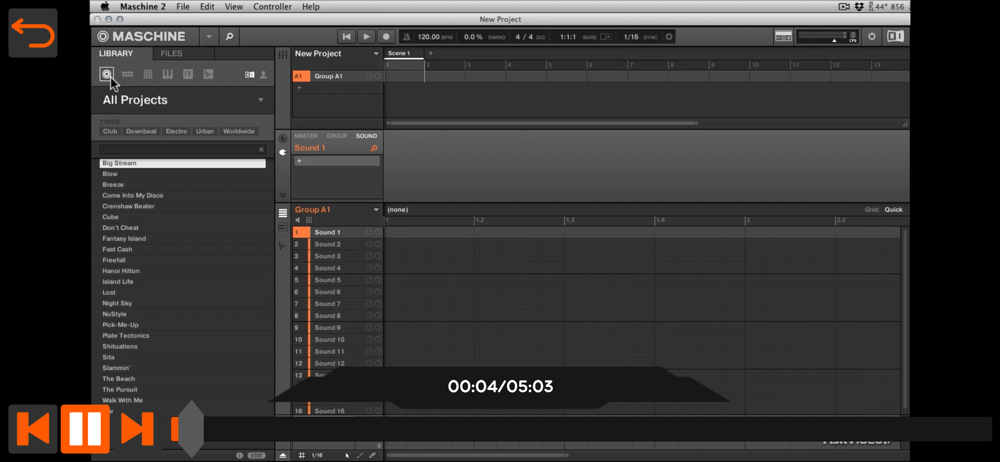Filter by the Club type tag
The height and width of the screenshot is (462, 1000).
click(110, 131)
